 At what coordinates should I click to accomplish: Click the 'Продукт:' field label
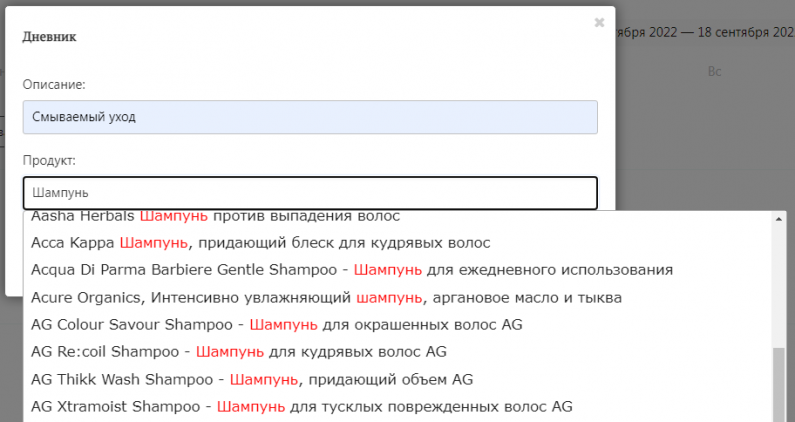(x=49, y=160)
